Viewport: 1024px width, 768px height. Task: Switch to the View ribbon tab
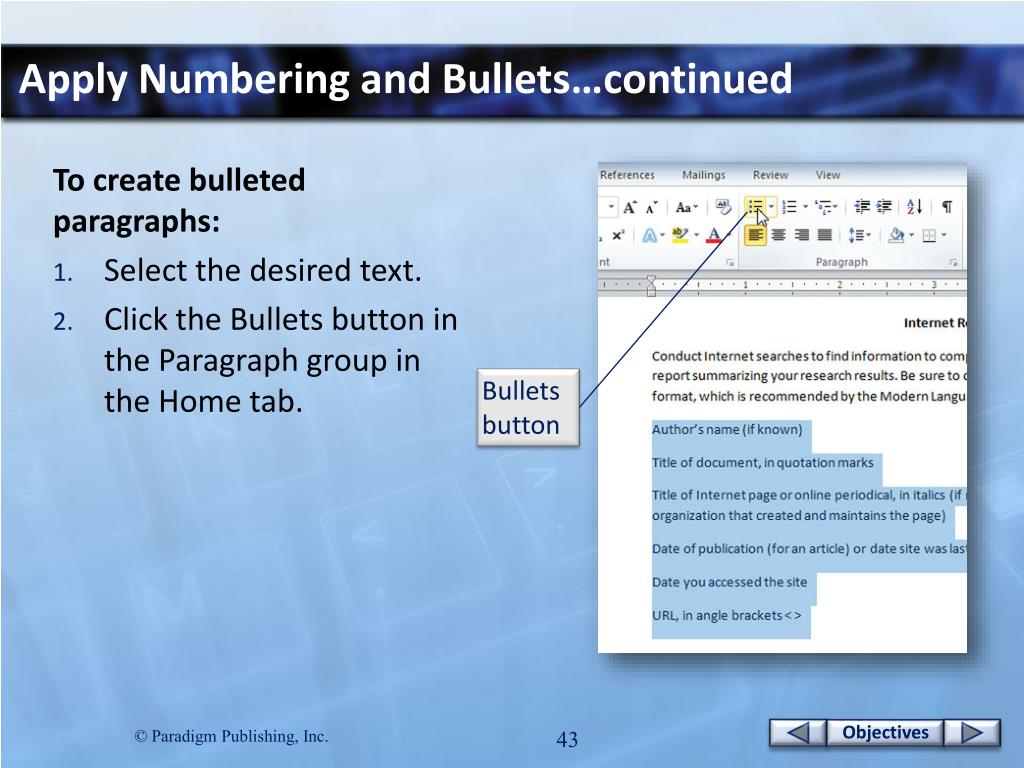tap(827, 175)
